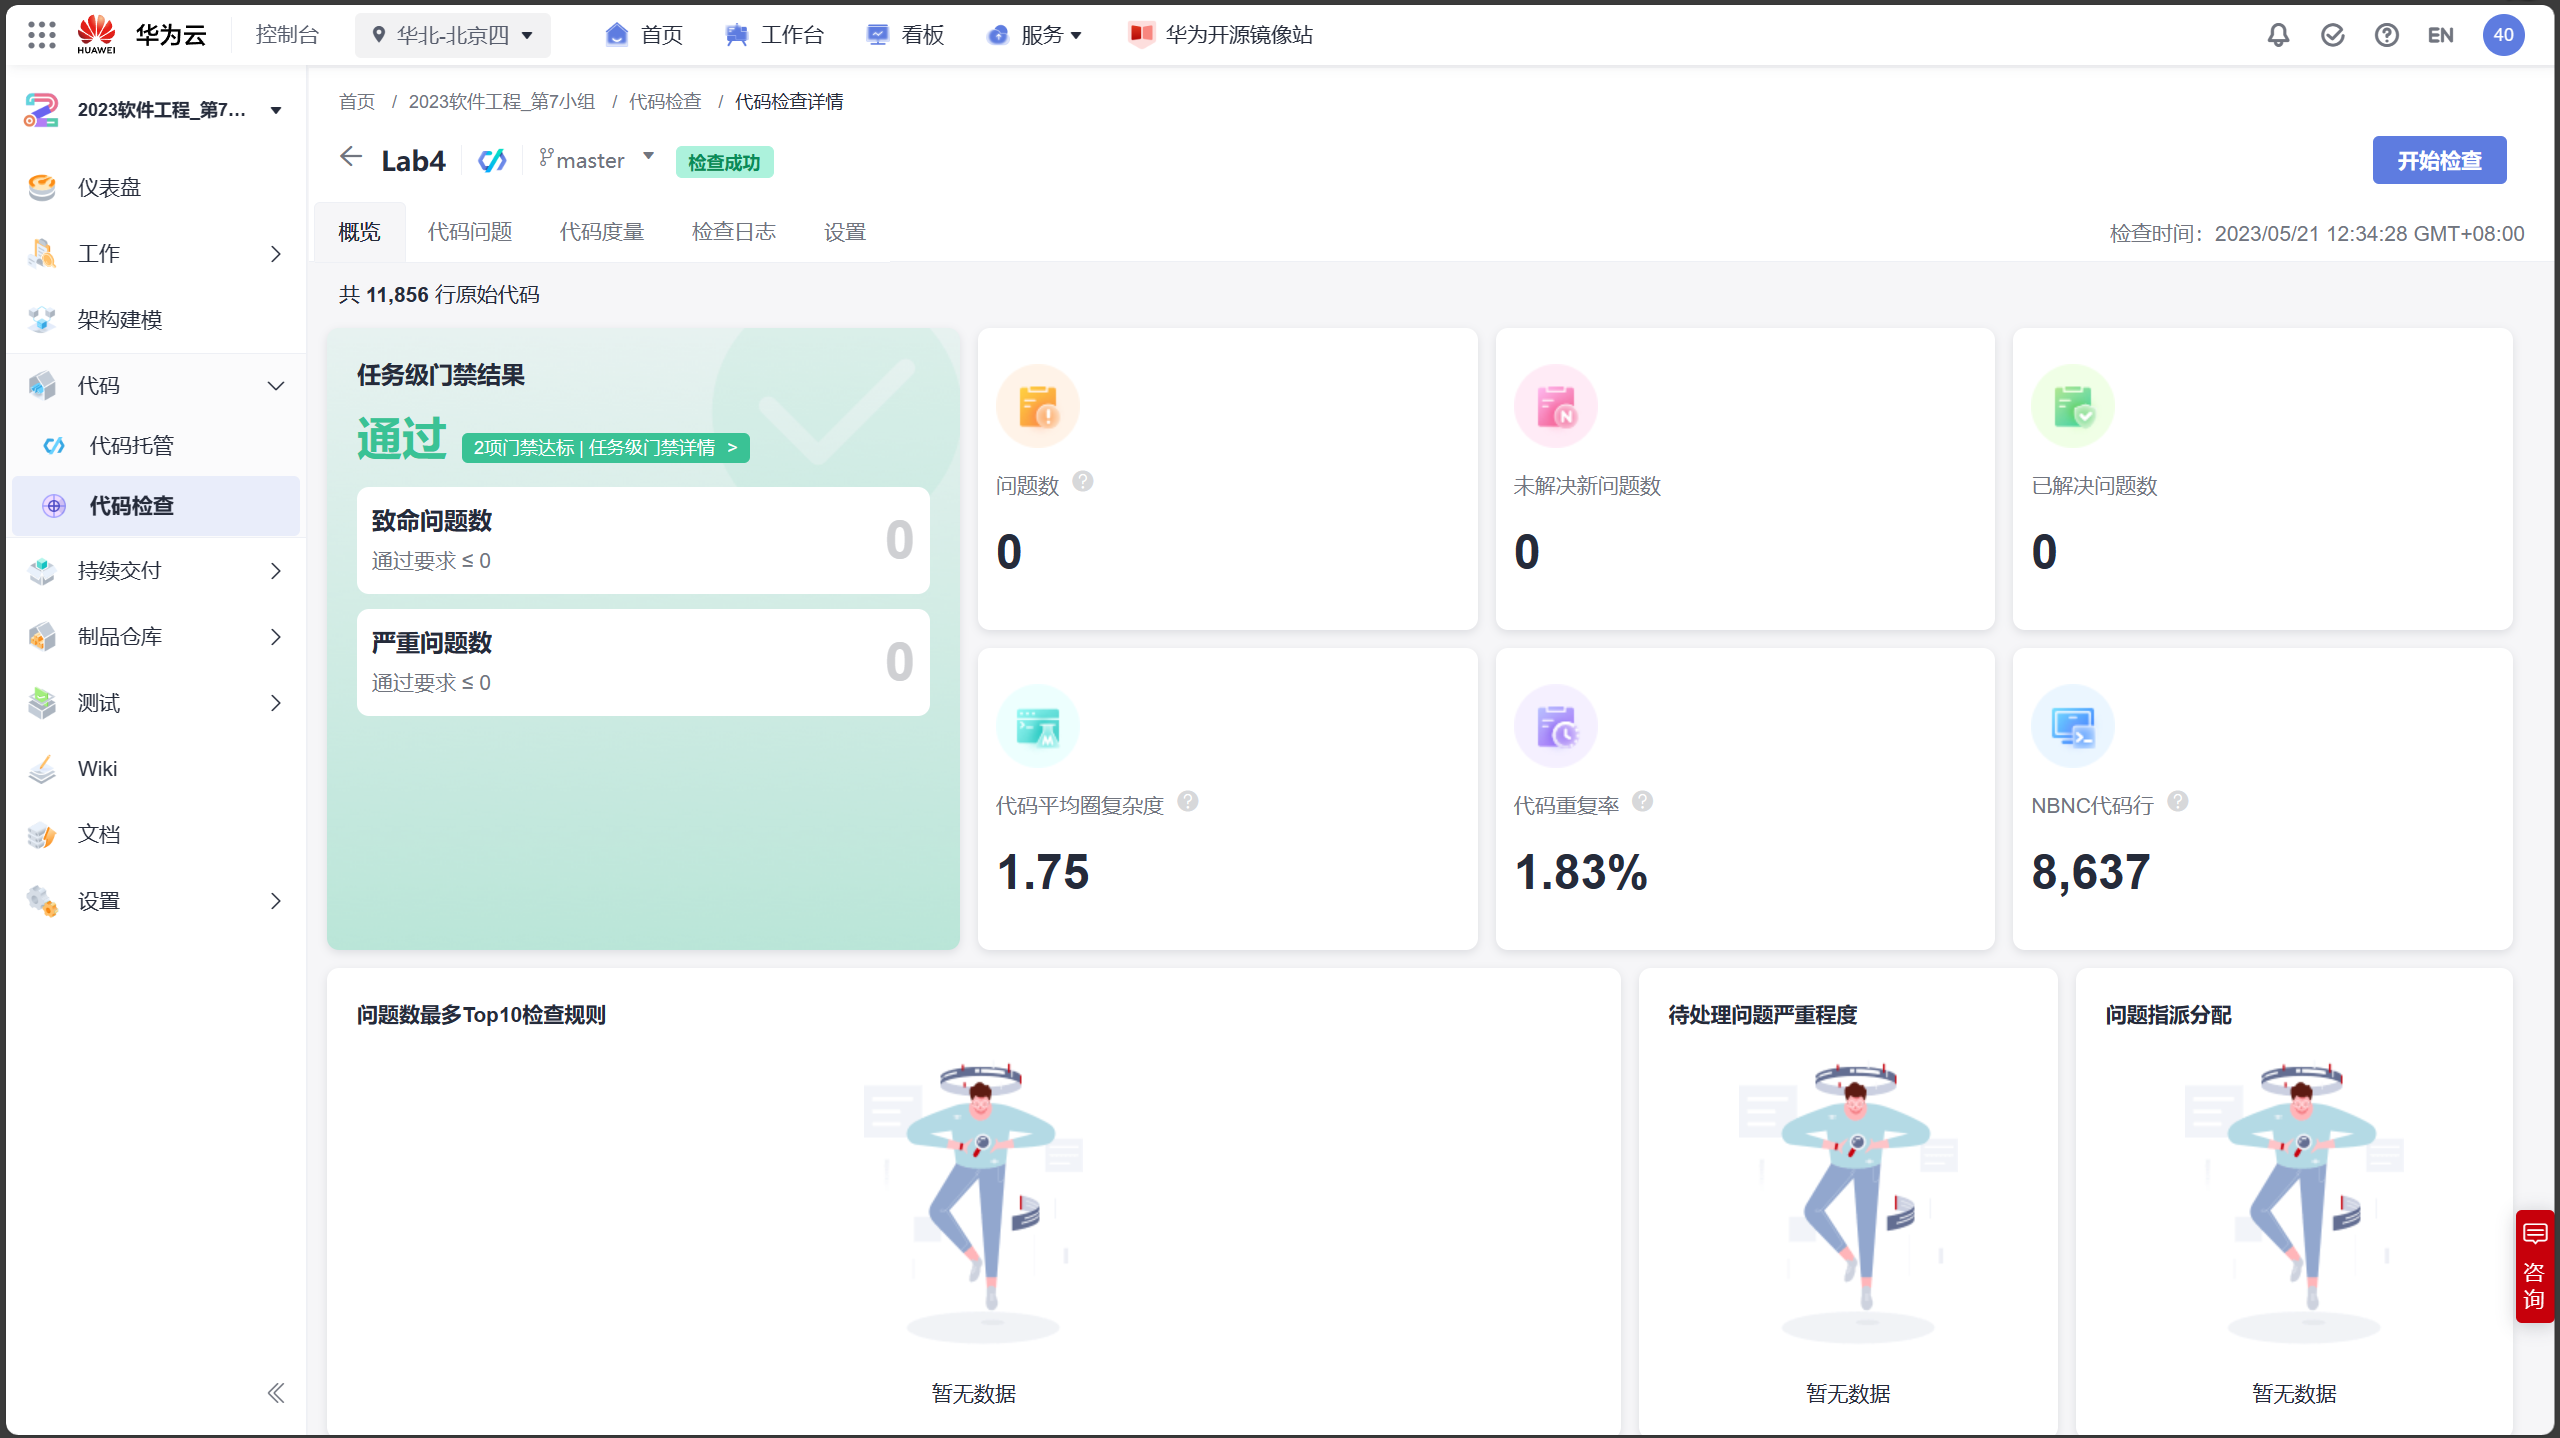Switch to the 检查日志 tab
Image resolution: width=2560 pixels, height=1438 pixels.
coord(733,232)
